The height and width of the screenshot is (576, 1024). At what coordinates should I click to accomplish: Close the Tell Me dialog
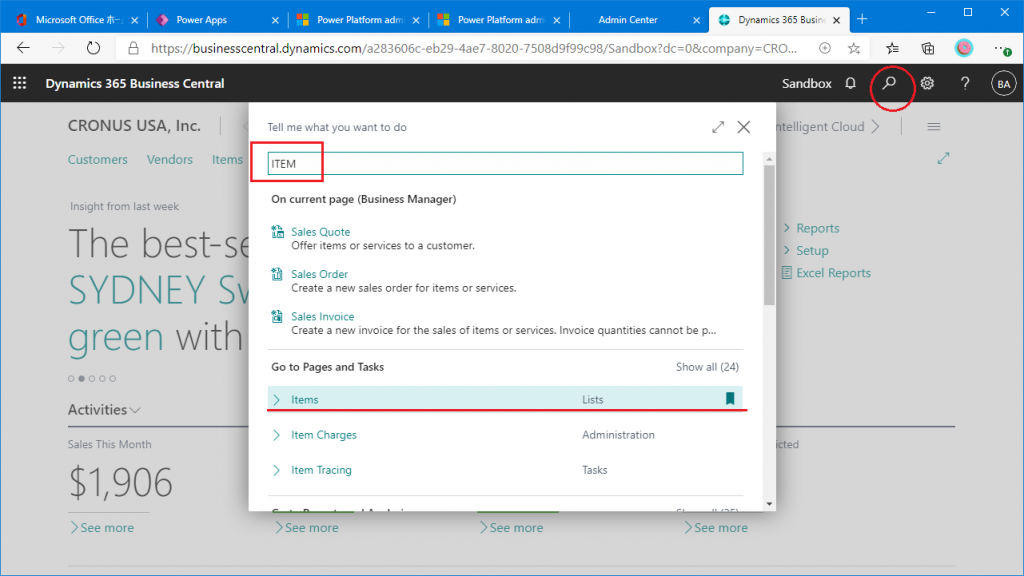tap(744, 127)
